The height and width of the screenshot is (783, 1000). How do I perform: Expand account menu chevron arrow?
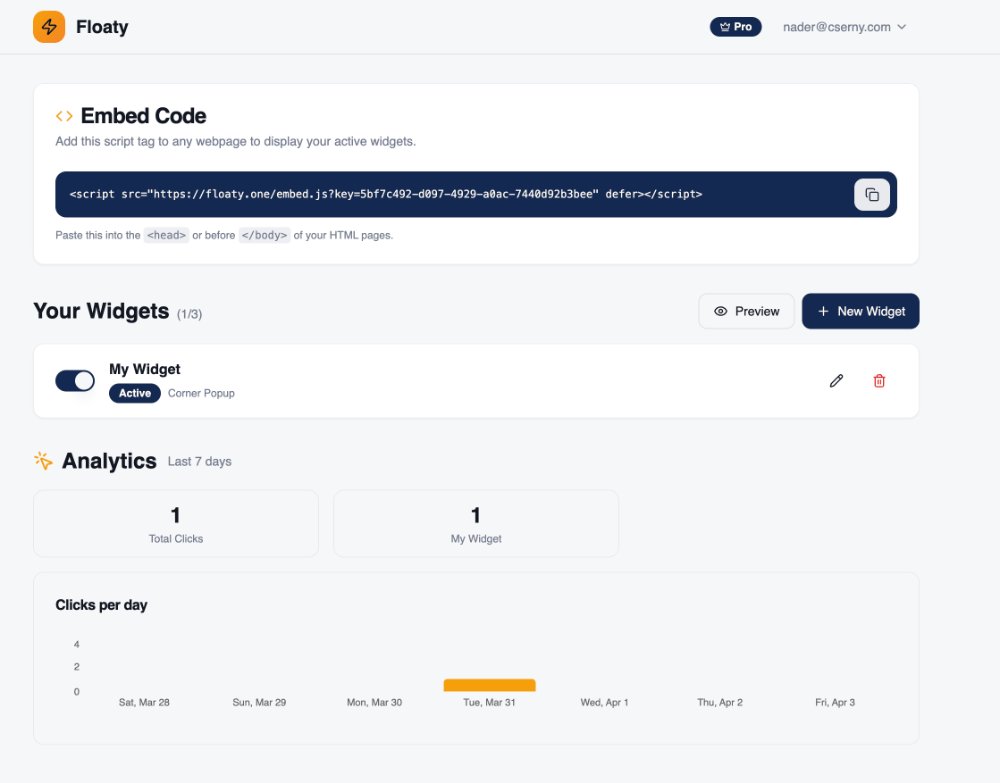901,27
